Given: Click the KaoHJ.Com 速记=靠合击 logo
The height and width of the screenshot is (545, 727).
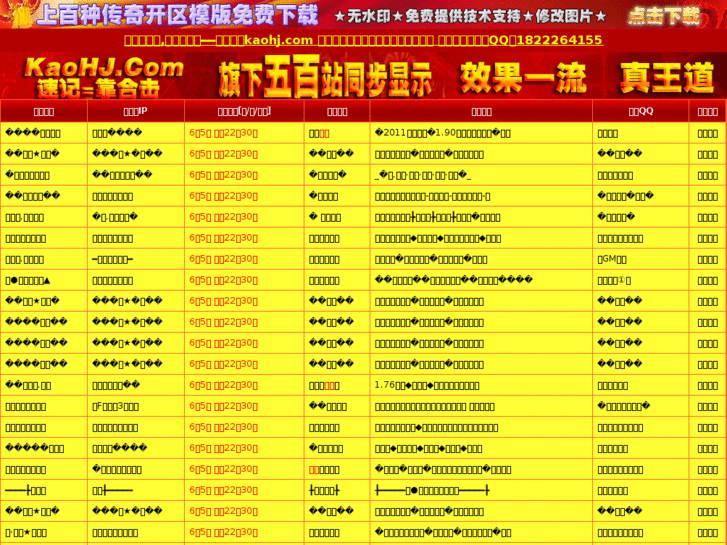Looking at the screenshot, I should (104, 77).
